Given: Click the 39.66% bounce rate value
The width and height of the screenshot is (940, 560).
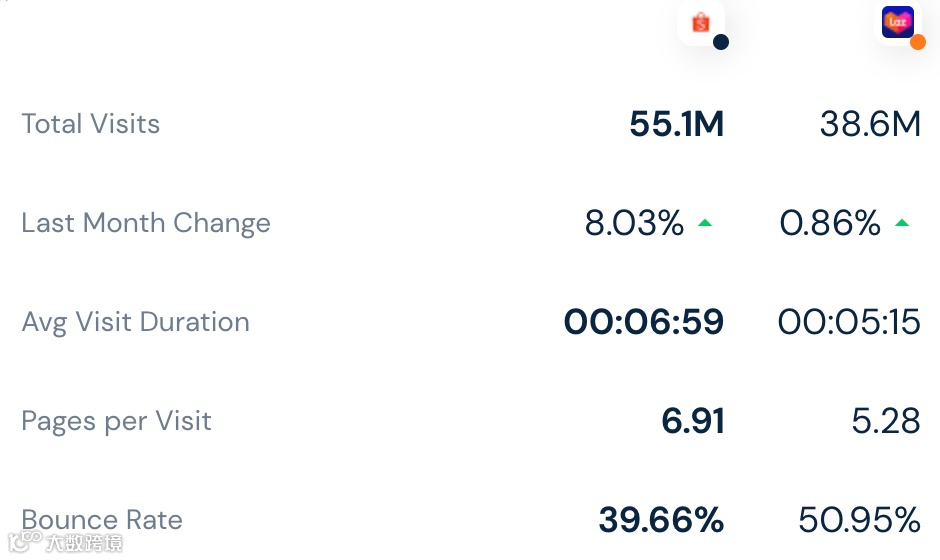Looking at the screenshot, I should click(x=661, y=520).
